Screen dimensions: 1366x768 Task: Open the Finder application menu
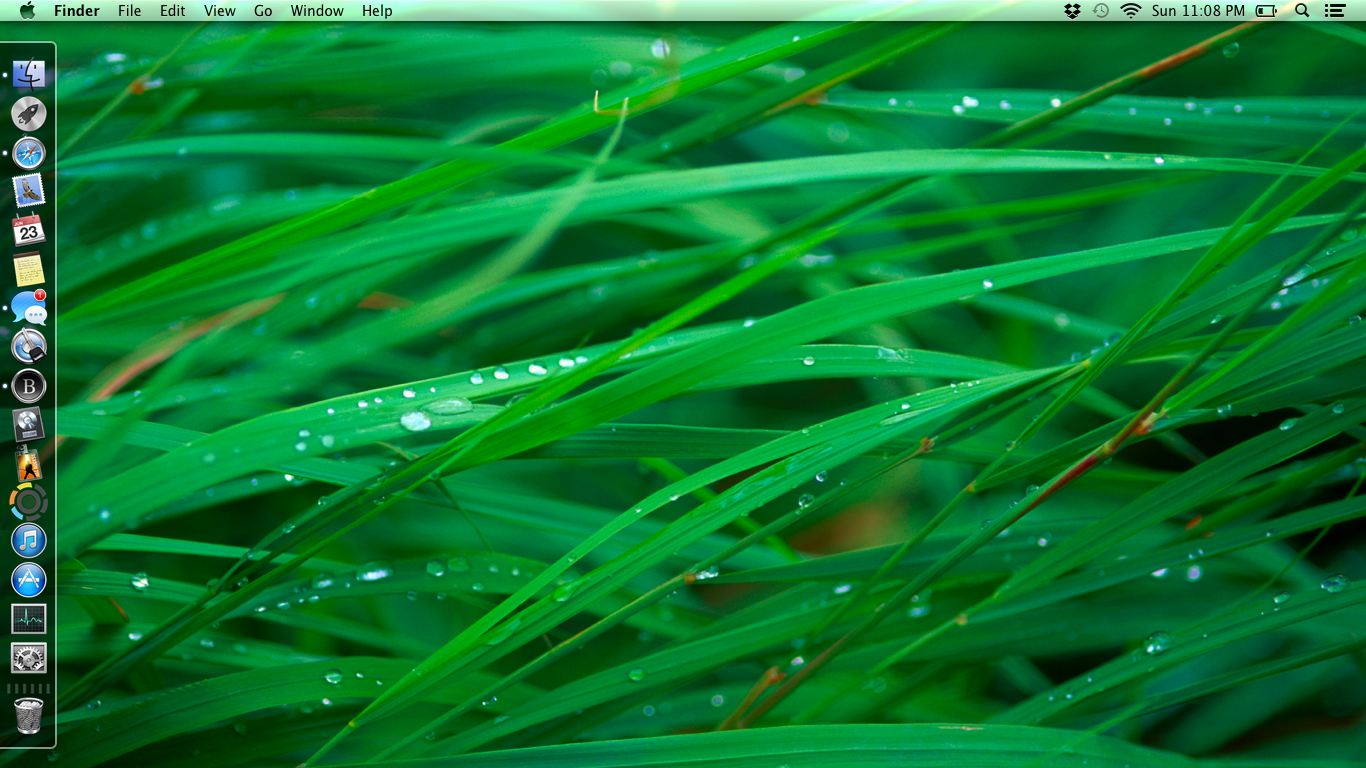(x=77, y=11)
